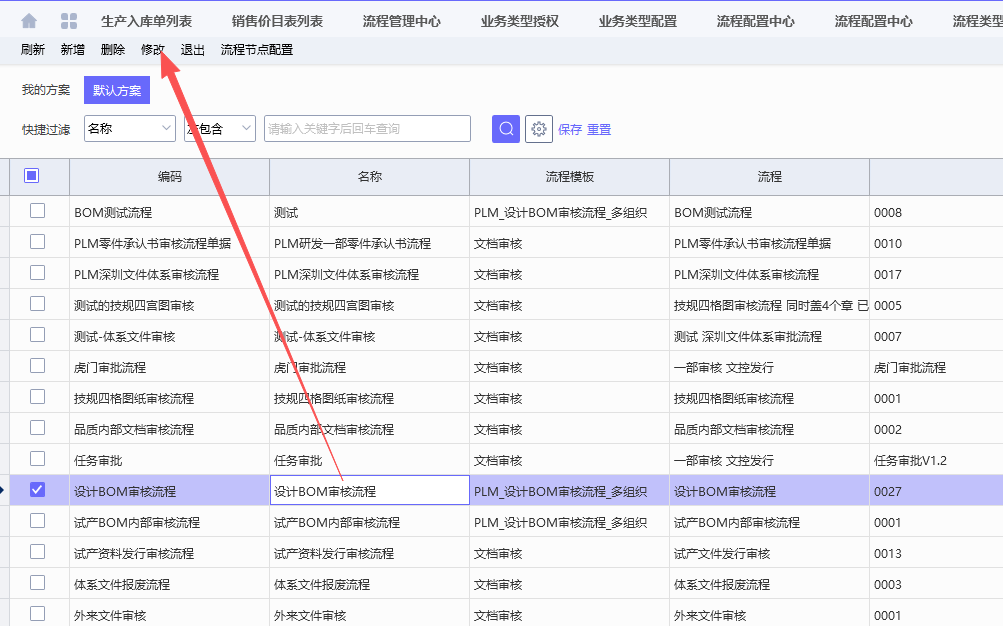Click 新增 in the toolbar

[72, 49]
